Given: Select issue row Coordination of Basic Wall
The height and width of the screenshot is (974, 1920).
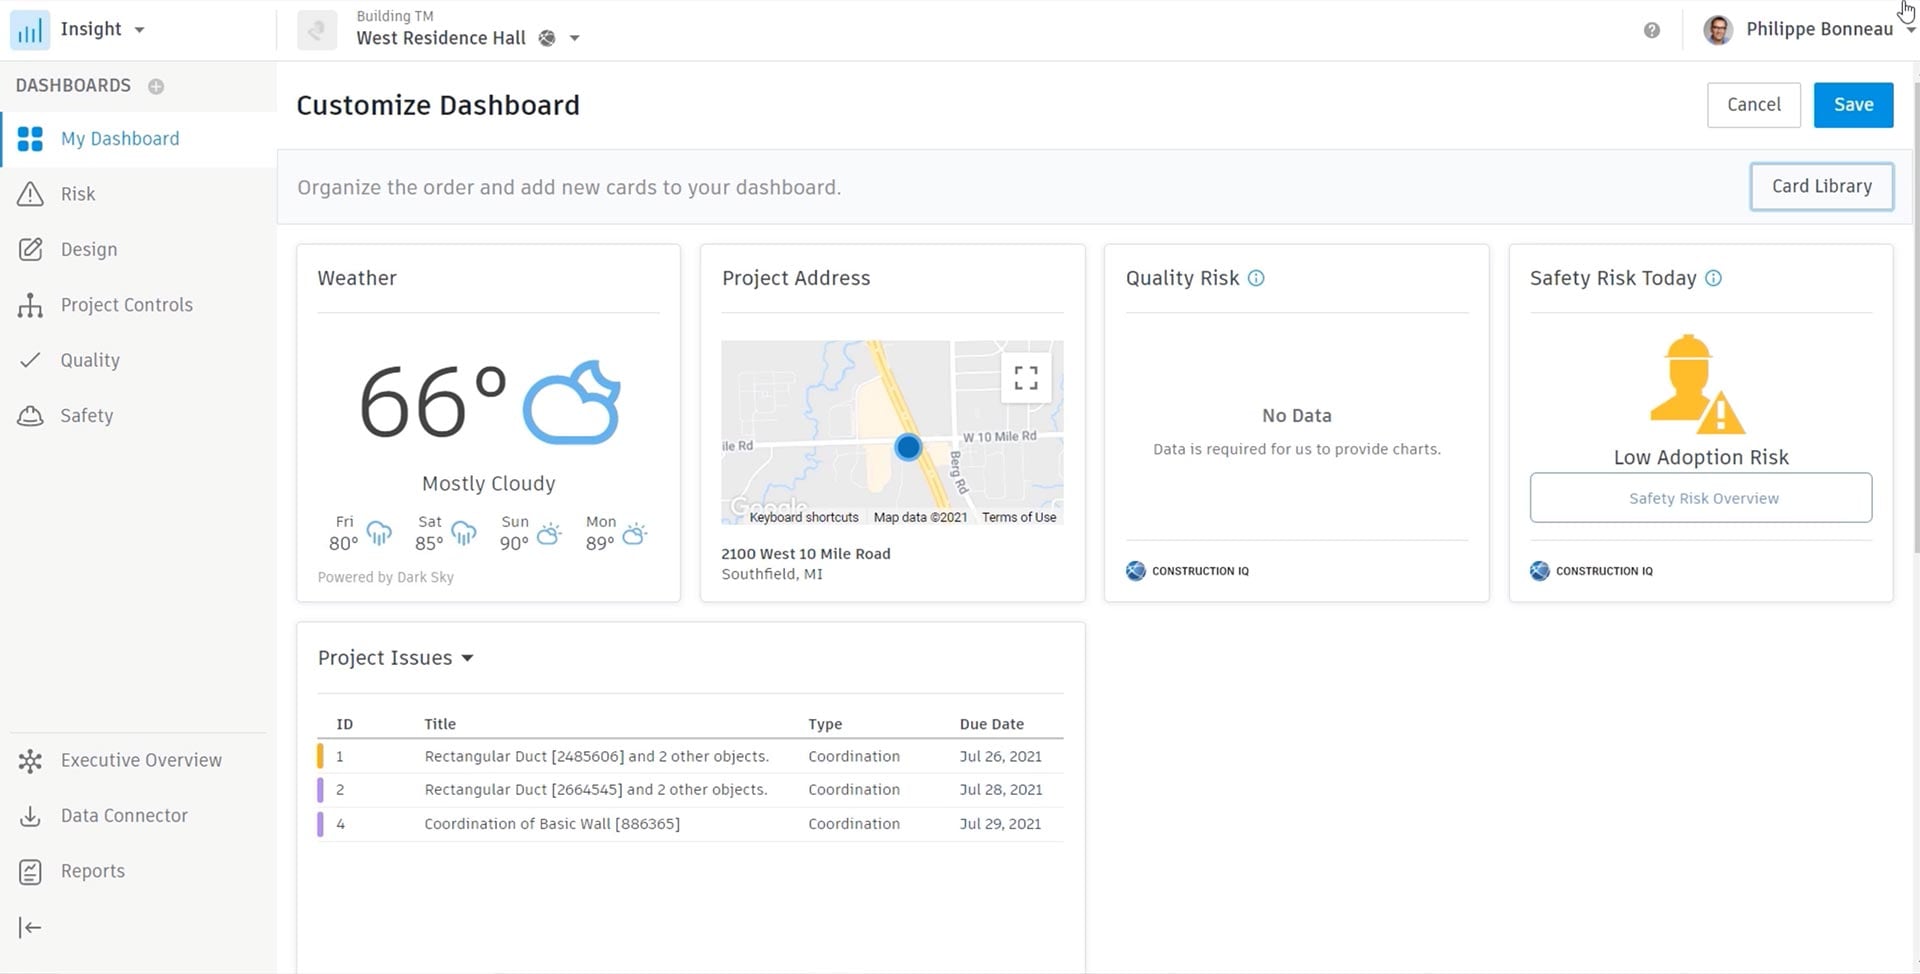Looking at the screenshot, I should pos(552,824).
